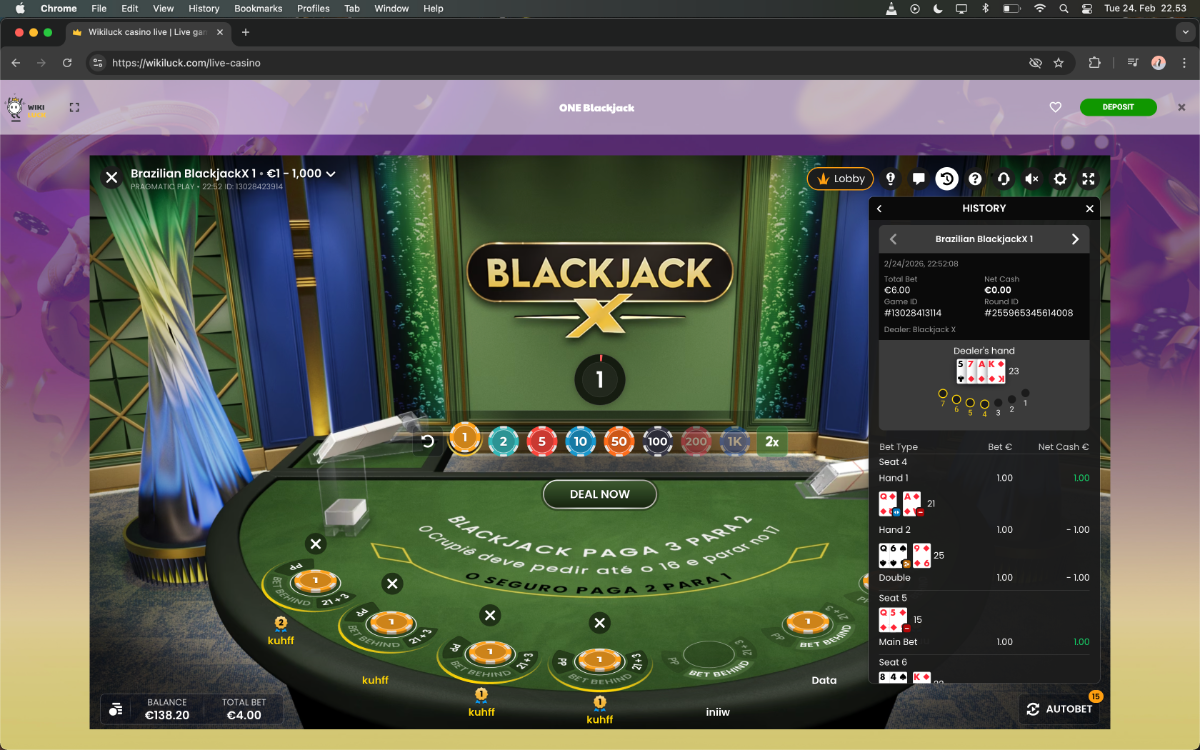Viewport: 1200px width, 750px height.
Task: Open the Bookmarks menu in menu bar
Action: [x=258, y=8]
